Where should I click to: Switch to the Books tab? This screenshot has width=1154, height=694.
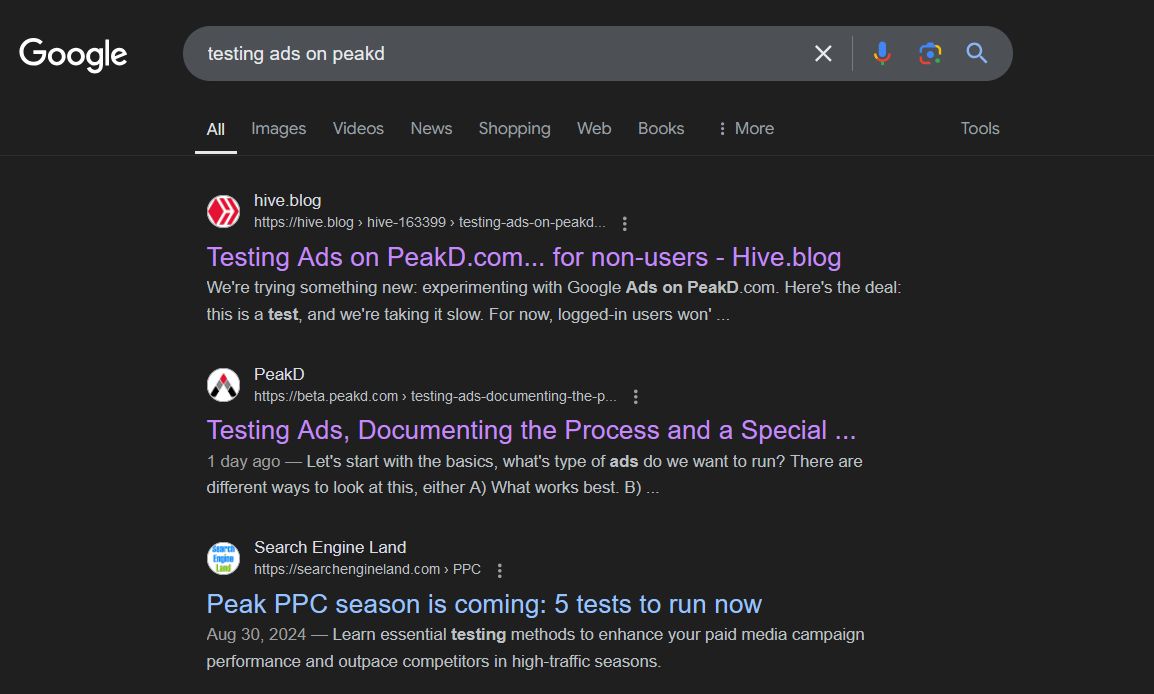(x=661, y=129)
